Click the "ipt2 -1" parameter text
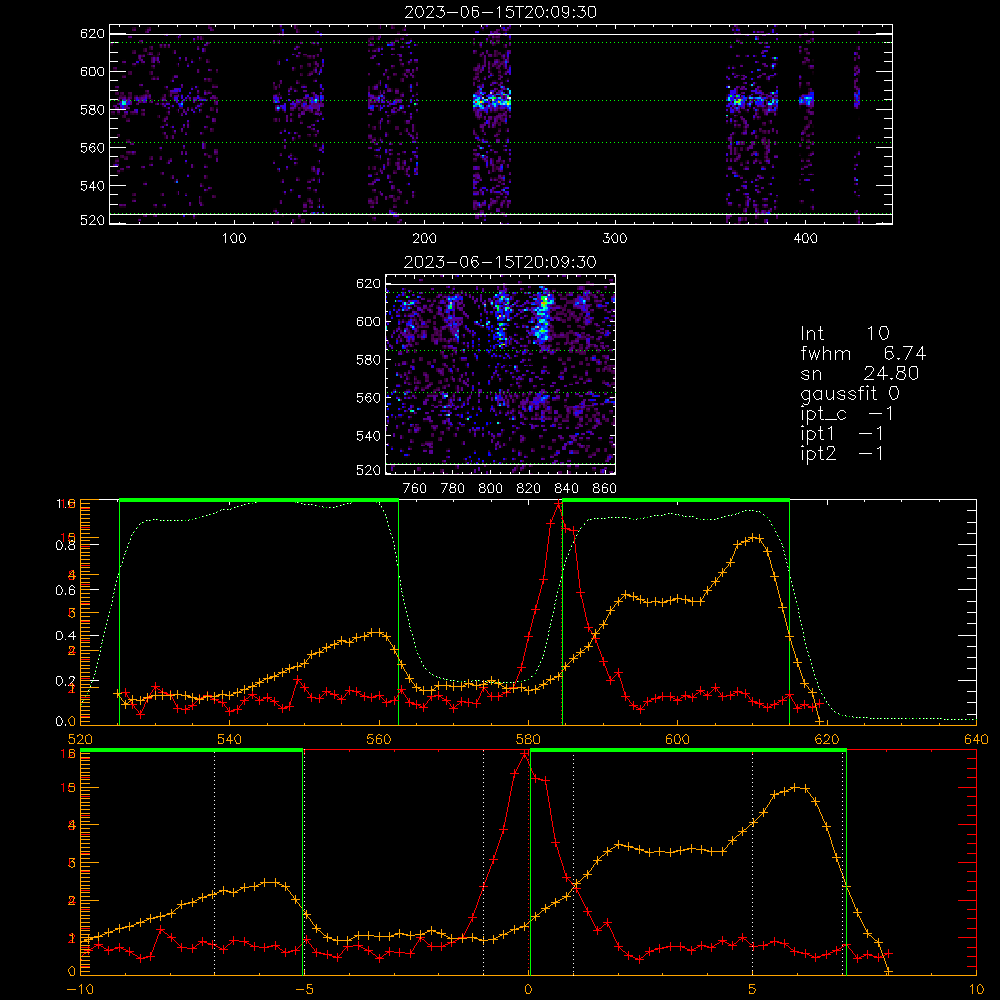Screen dimensions: 1000x1000 (842, 453)
